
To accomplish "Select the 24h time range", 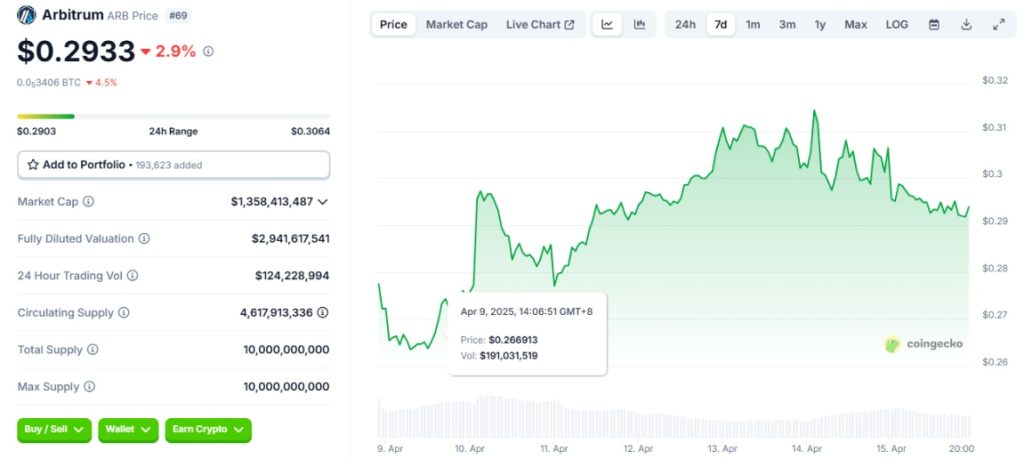I will pyautogui.click(x=685, y=25).
